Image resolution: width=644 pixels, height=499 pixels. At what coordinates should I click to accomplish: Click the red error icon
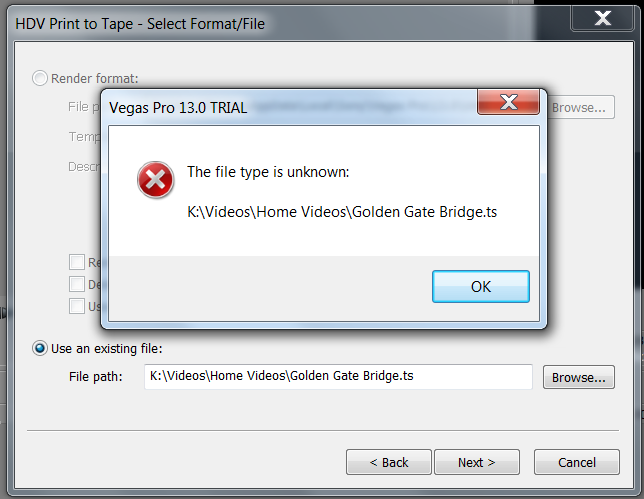[x=155, y=179]
